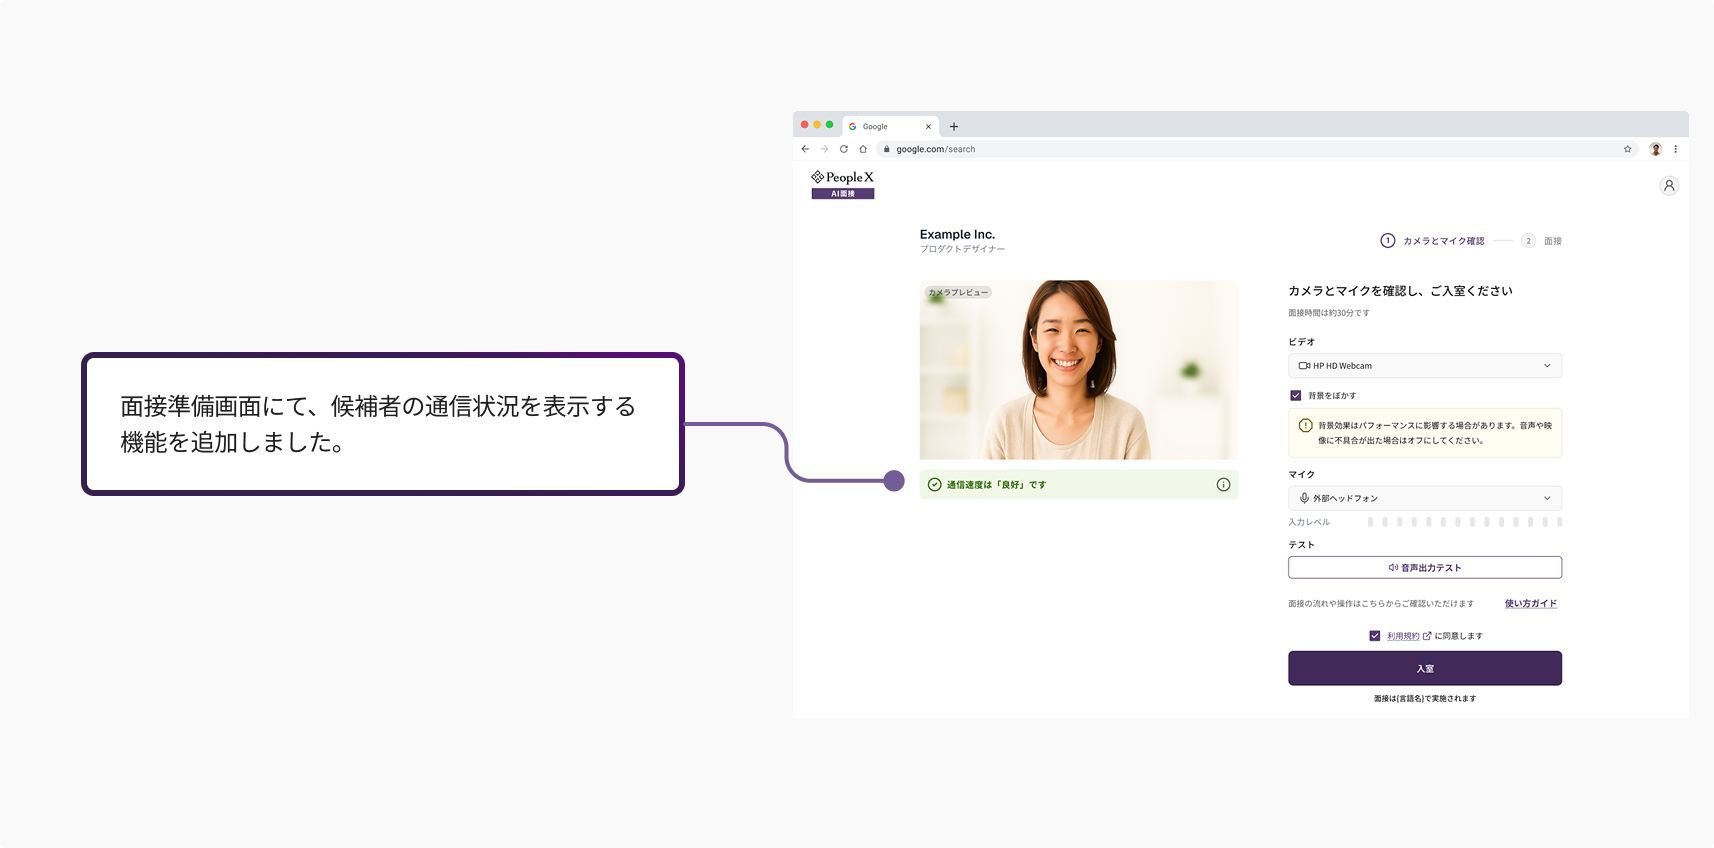Select step 1 カメラとマイク確認

click(x=1432, y=241)
